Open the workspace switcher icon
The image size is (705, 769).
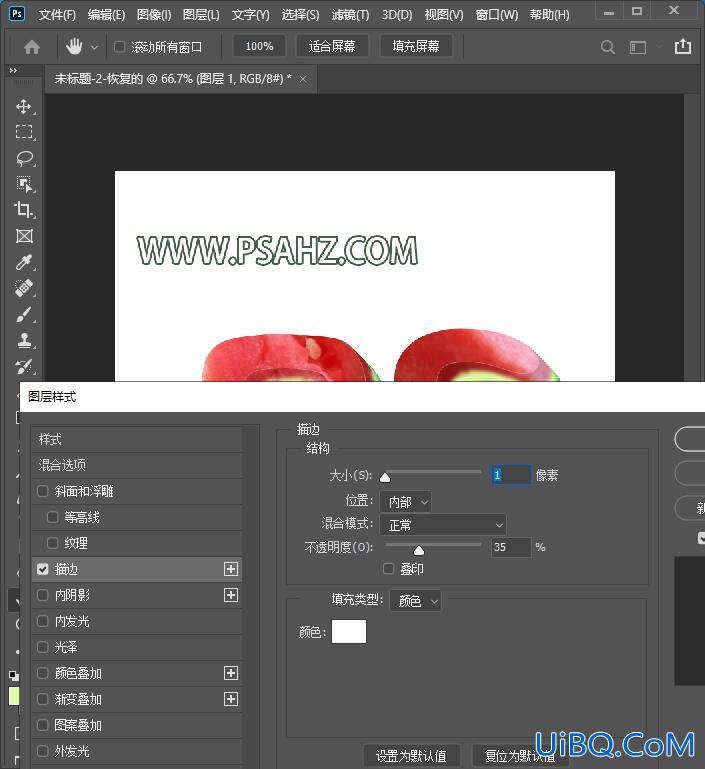coord(638,47)
